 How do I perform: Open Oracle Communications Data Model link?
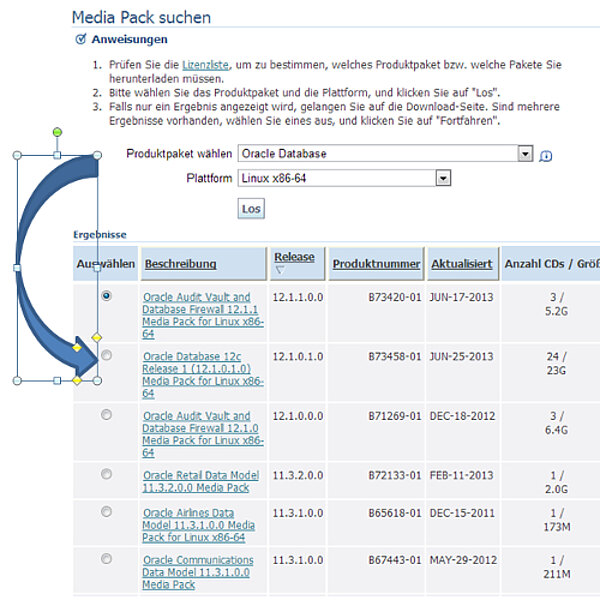[x=198, y=572]
